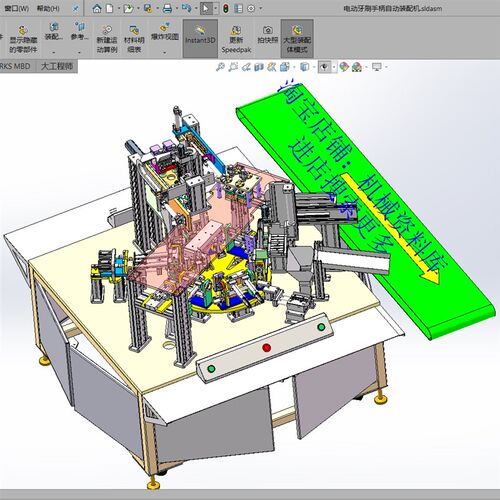Screen dimensions: 500x500
Task: Click Dynamic Annotation Views icon
Action: (x=272, y=67)
